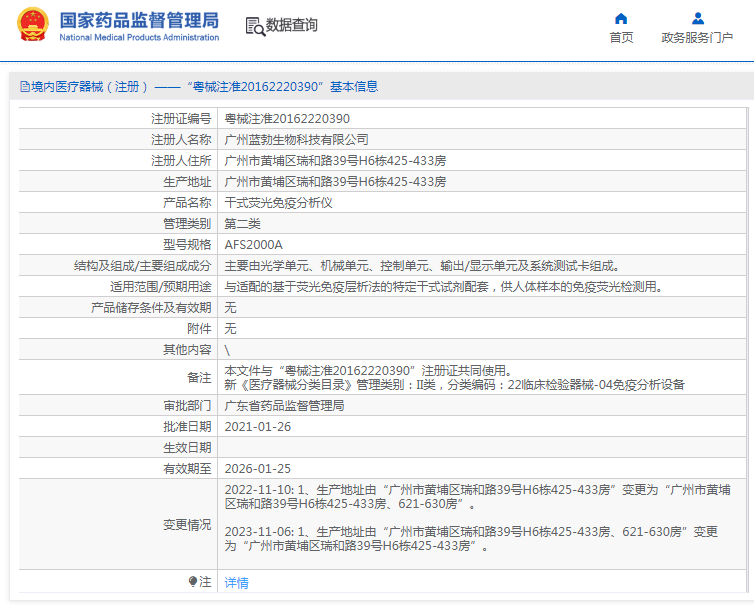Click the 变更情况 label
The width and height of the screenshot is (754, 605).
pos(187,525)
